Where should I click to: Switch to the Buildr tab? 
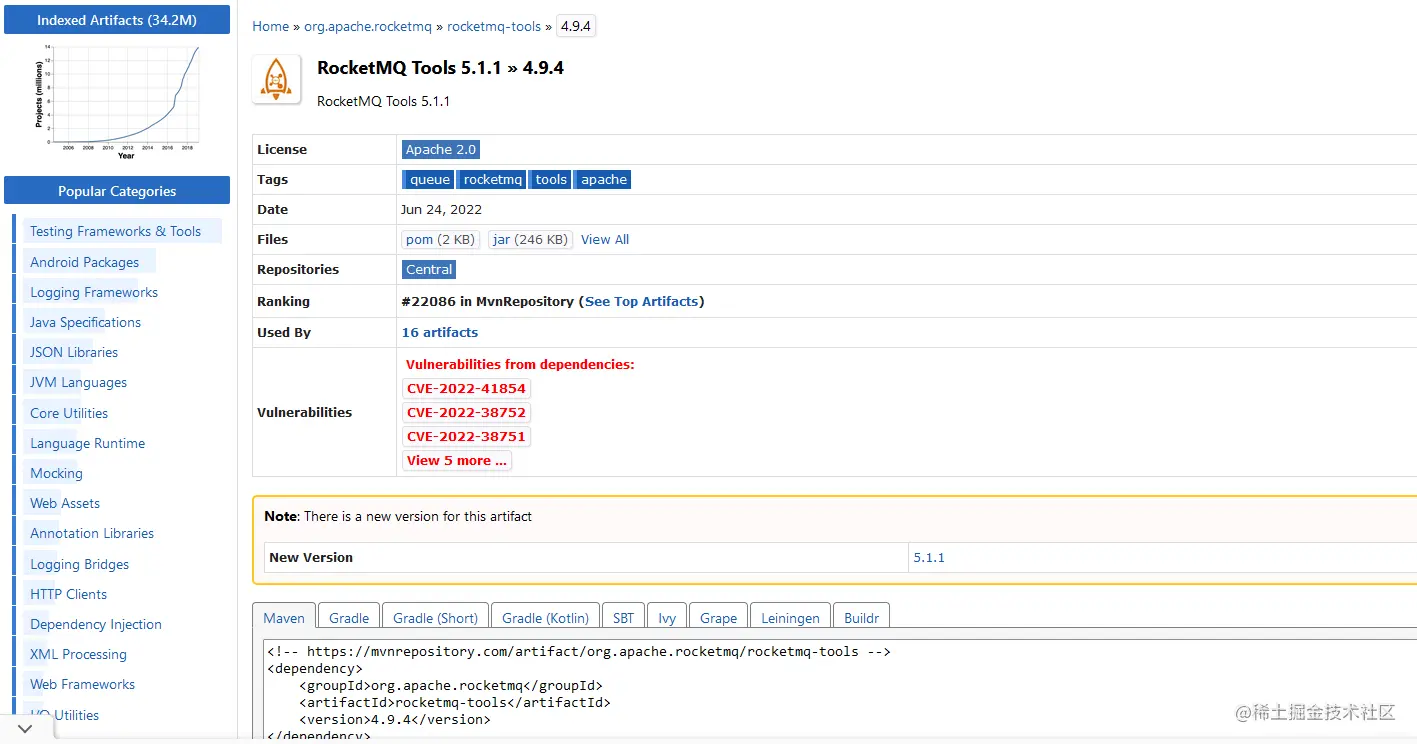tap(861, 618)
